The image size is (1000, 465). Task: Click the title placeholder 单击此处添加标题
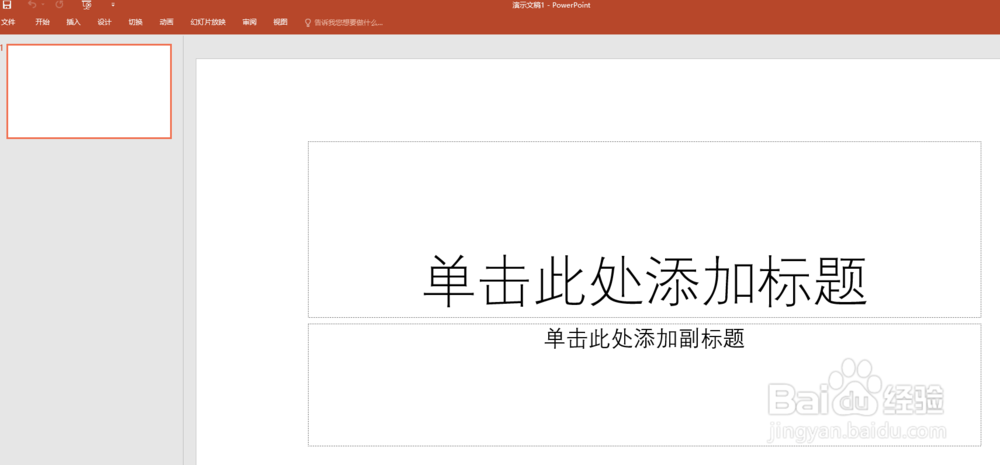click(645, 230)
